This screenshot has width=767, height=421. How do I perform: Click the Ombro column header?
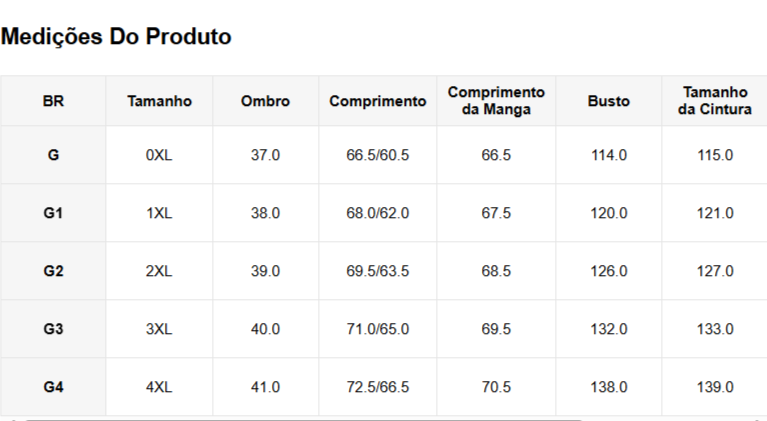pyautogui.click(x=265, y=101)
